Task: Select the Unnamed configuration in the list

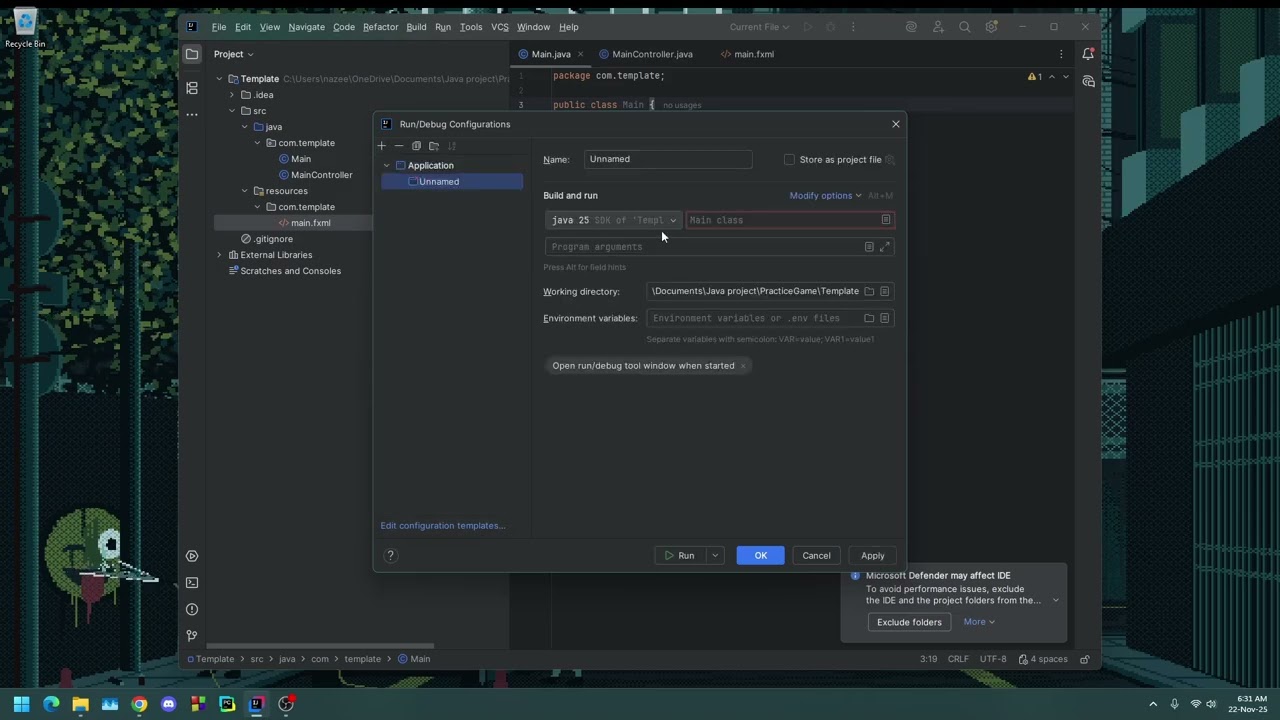Action: click(x=452, y=182)
